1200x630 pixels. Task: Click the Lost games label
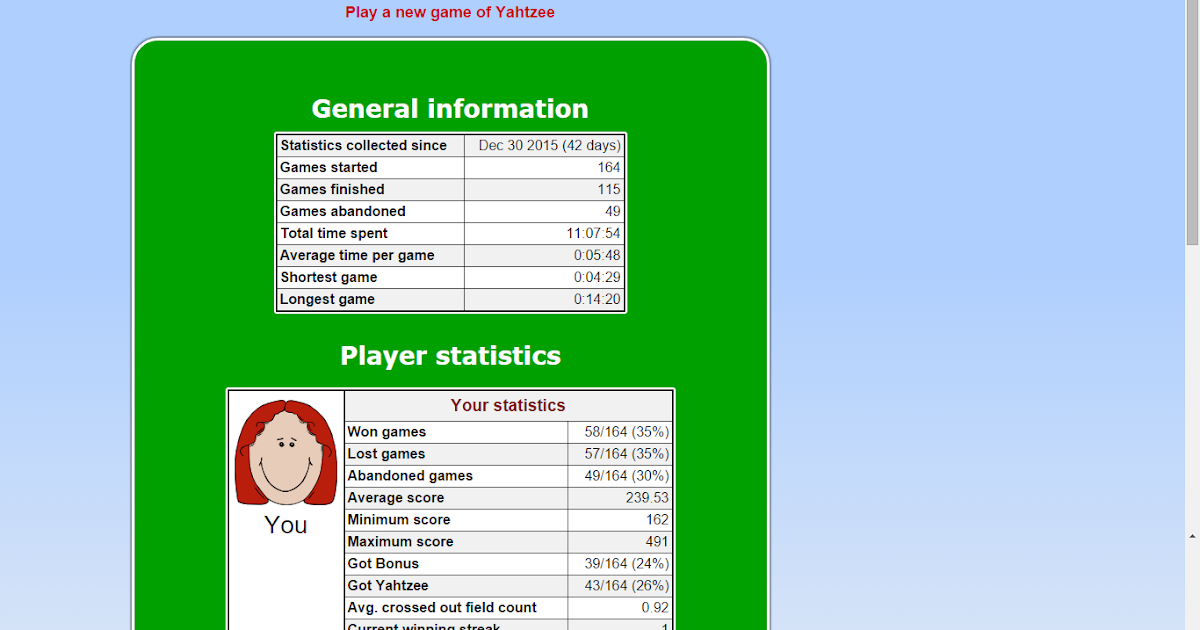(x=386, y=454)
